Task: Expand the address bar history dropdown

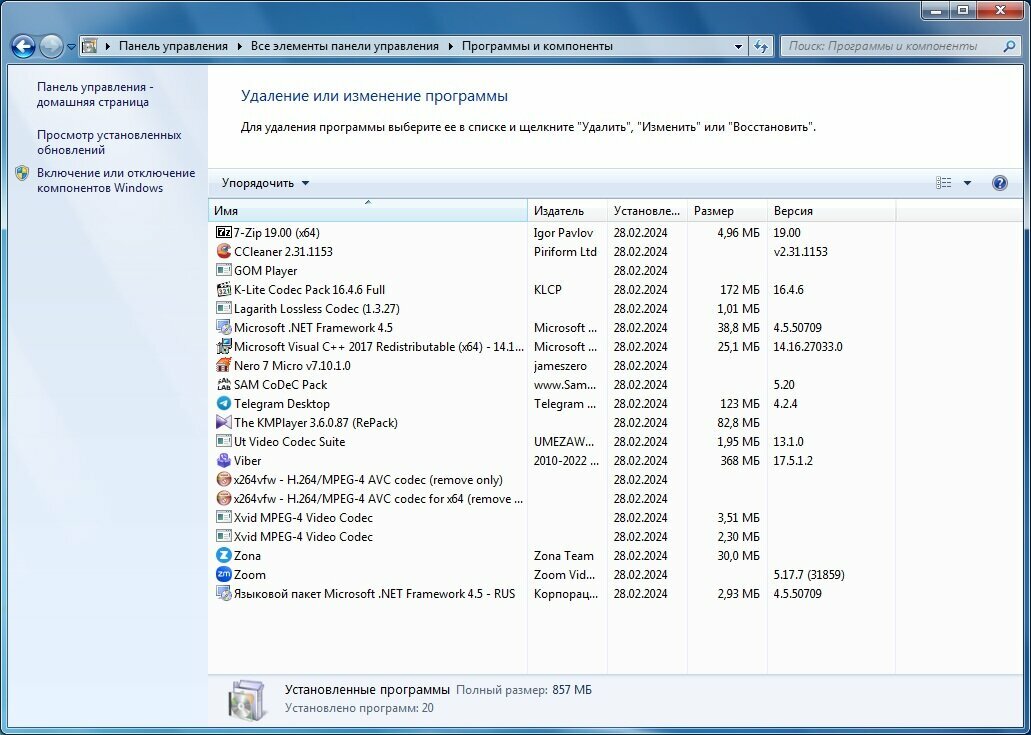Action: (738, 47)
